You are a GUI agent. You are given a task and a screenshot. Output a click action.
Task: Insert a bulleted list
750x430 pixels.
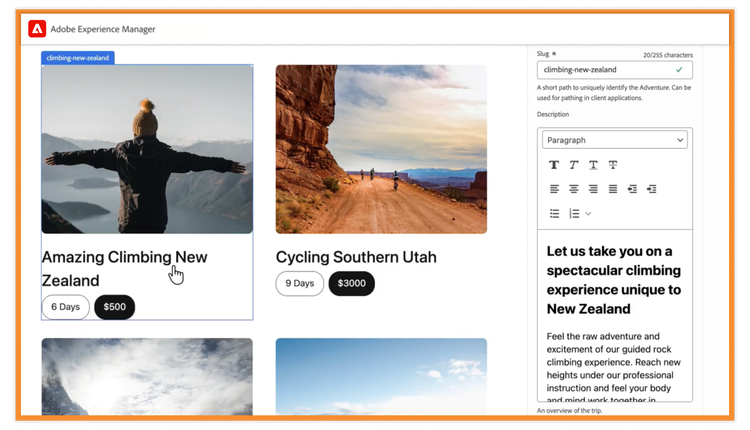click(x=554, y=213)
